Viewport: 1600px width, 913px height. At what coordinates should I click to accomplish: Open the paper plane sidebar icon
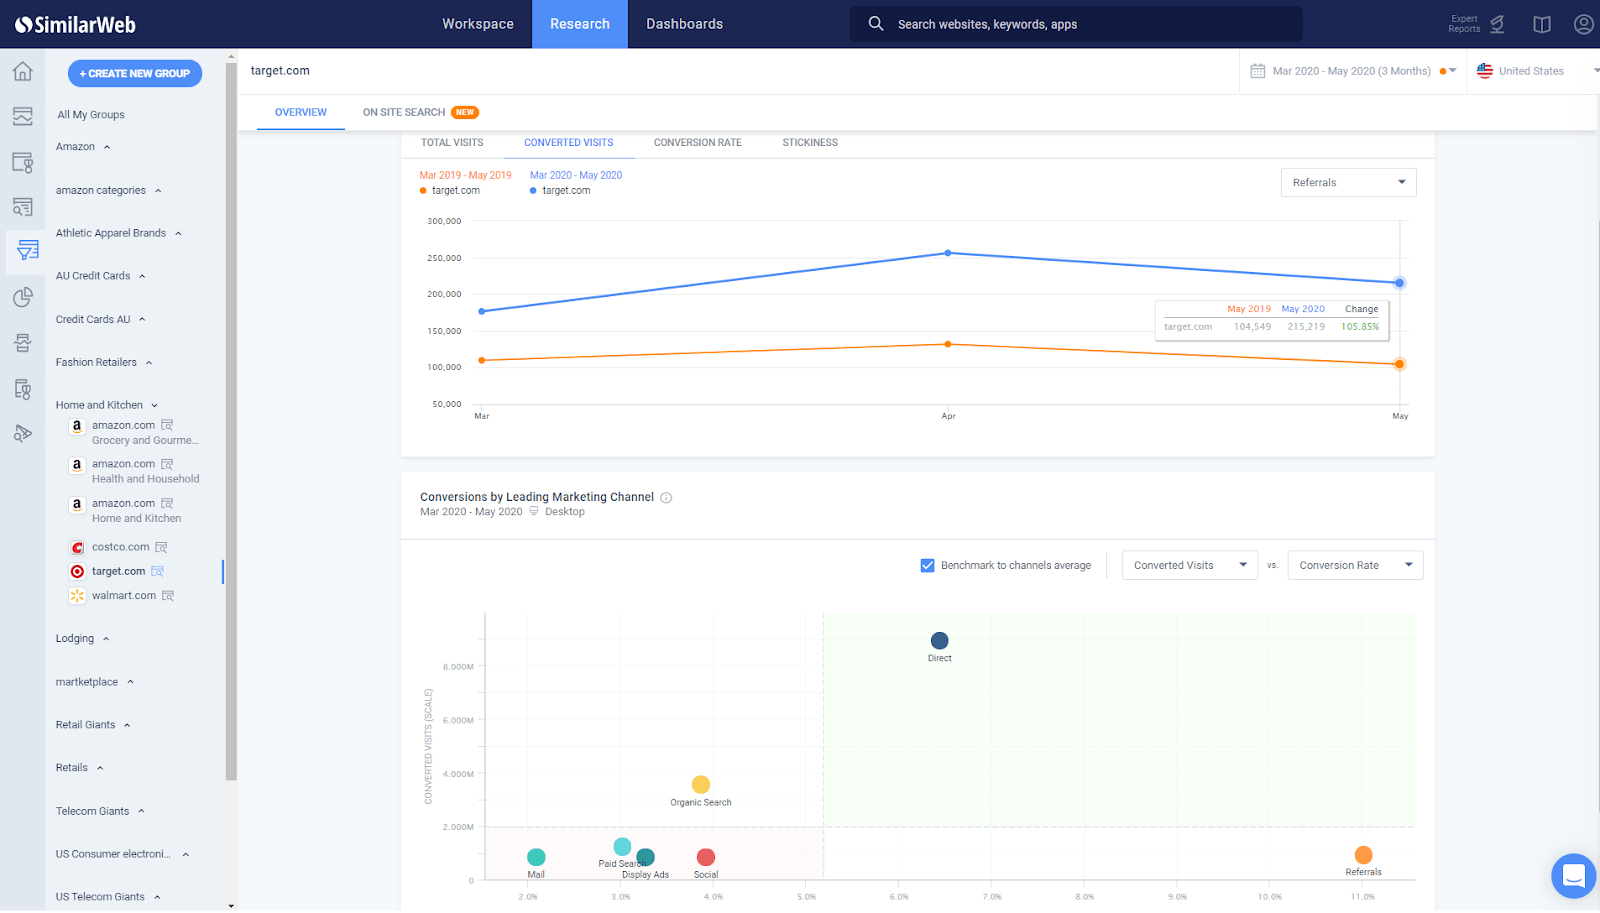click(23, 434)
